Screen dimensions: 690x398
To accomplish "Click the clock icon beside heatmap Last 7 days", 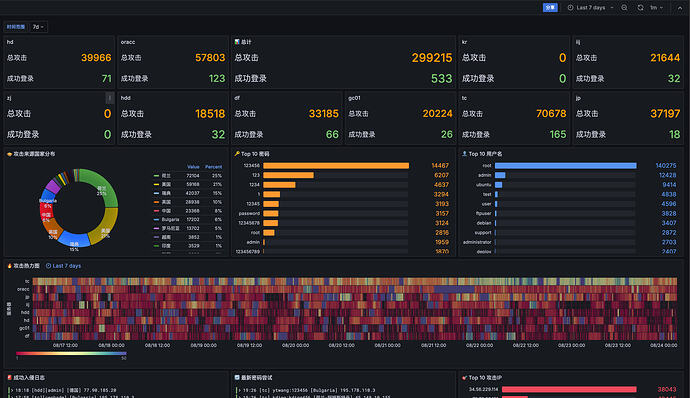I will (x=48, y=265).
